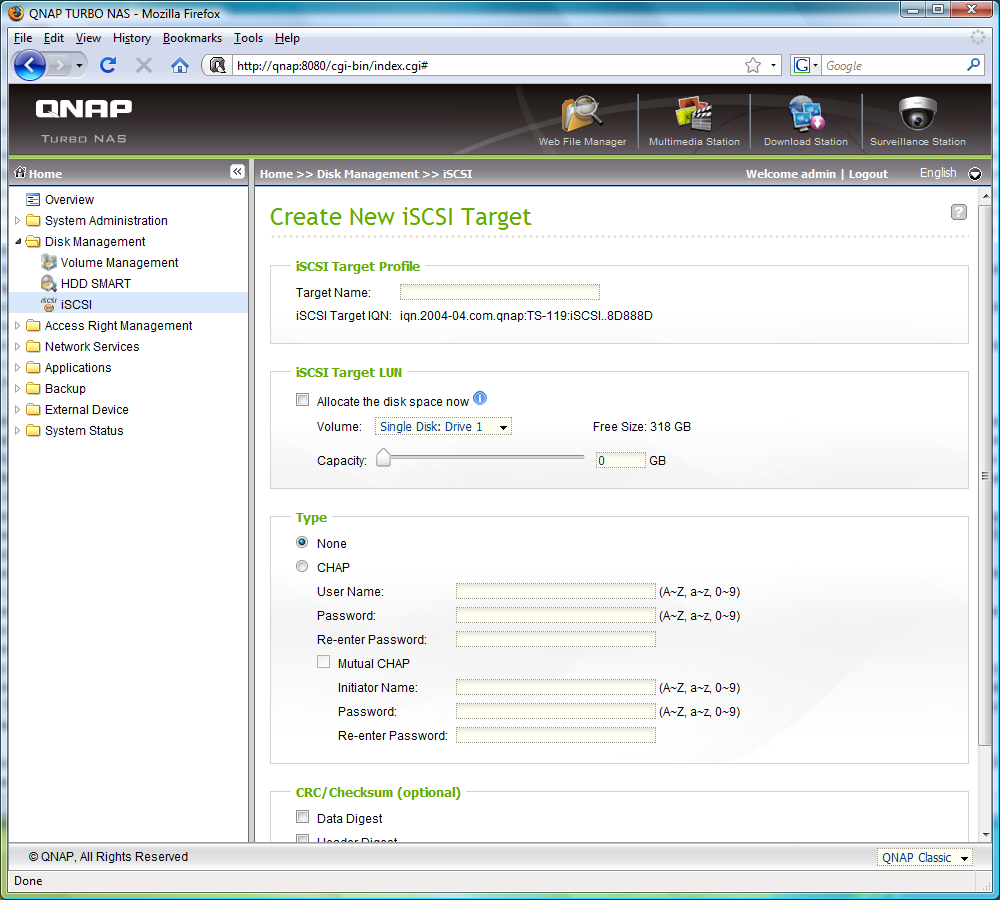The image size is (1000, 900).
Task: Select the CHAP authentication type
Action: pos(302,566)
